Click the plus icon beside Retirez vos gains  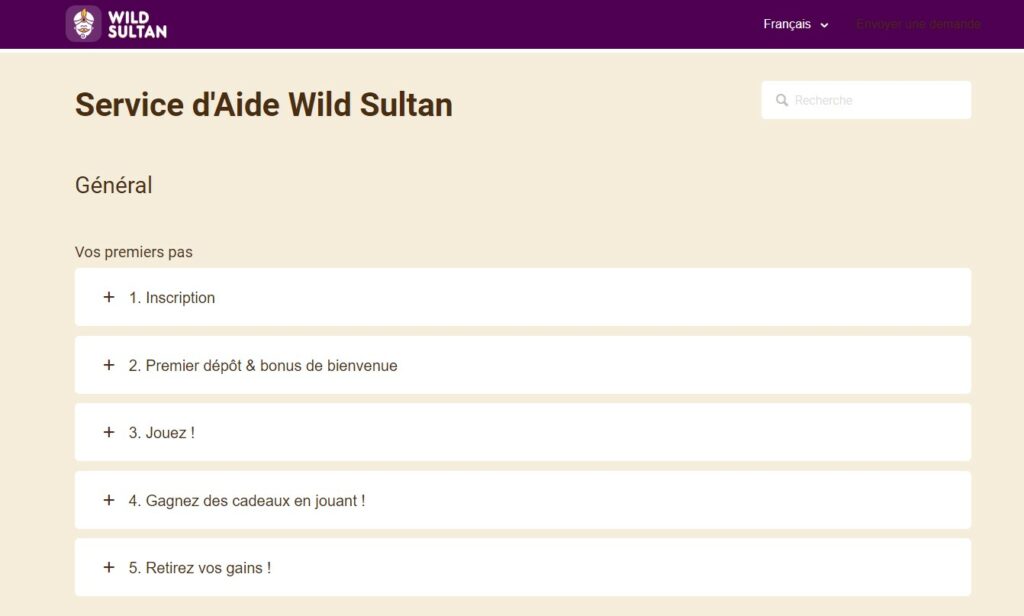[109, 567]
